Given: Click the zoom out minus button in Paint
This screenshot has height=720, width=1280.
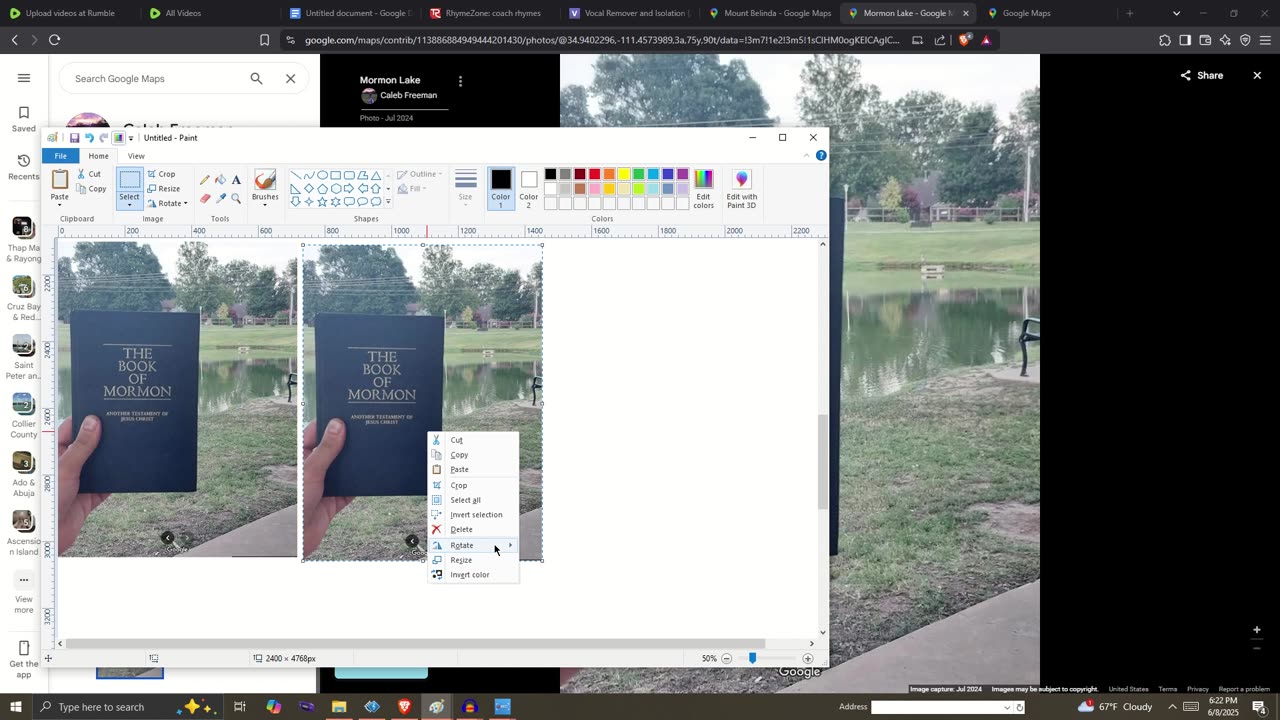Looking at the screenshot, I should [727, 659].
